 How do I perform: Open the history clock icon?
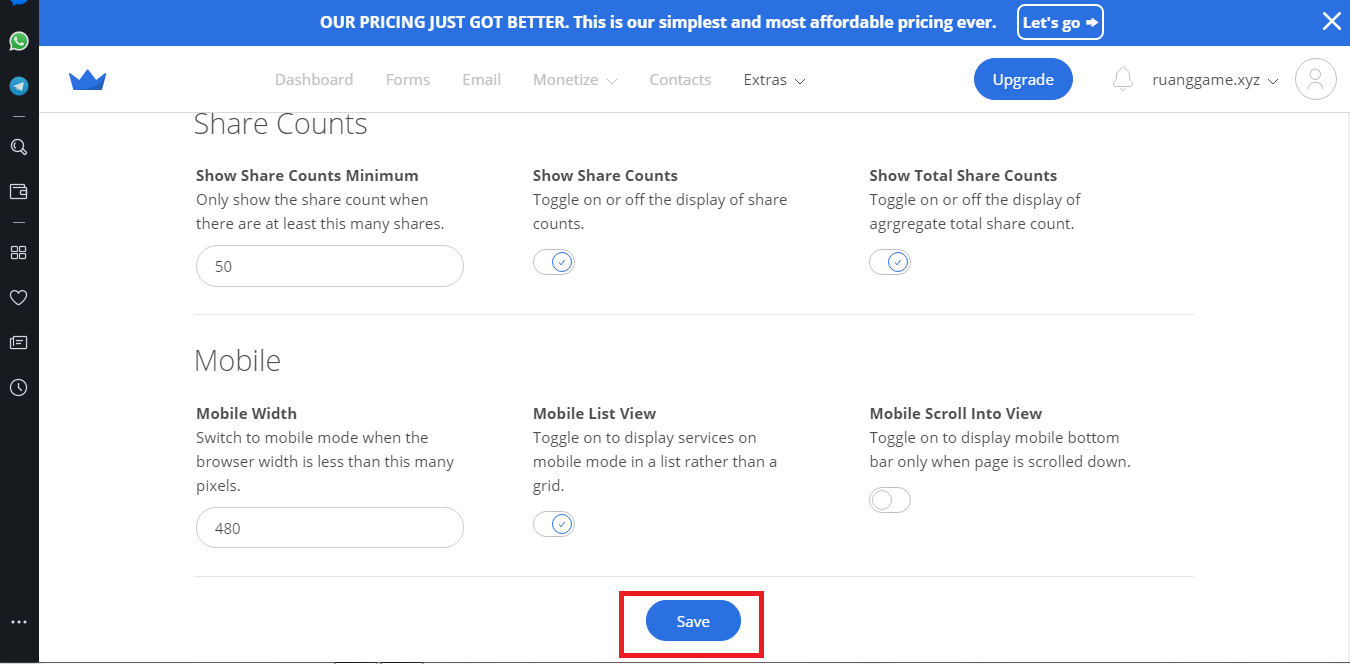tap(18, 387)
